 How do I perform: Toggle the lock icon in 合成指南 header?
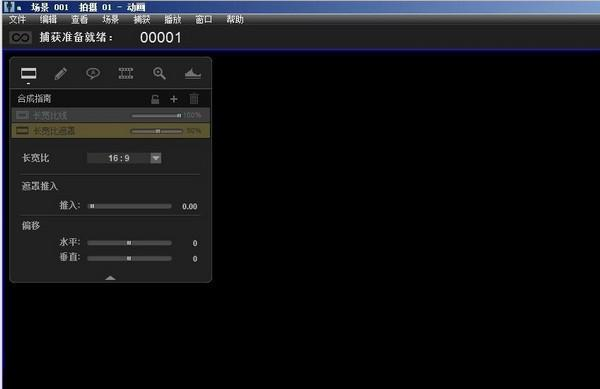pyautogui.click(x=155, y=99)
